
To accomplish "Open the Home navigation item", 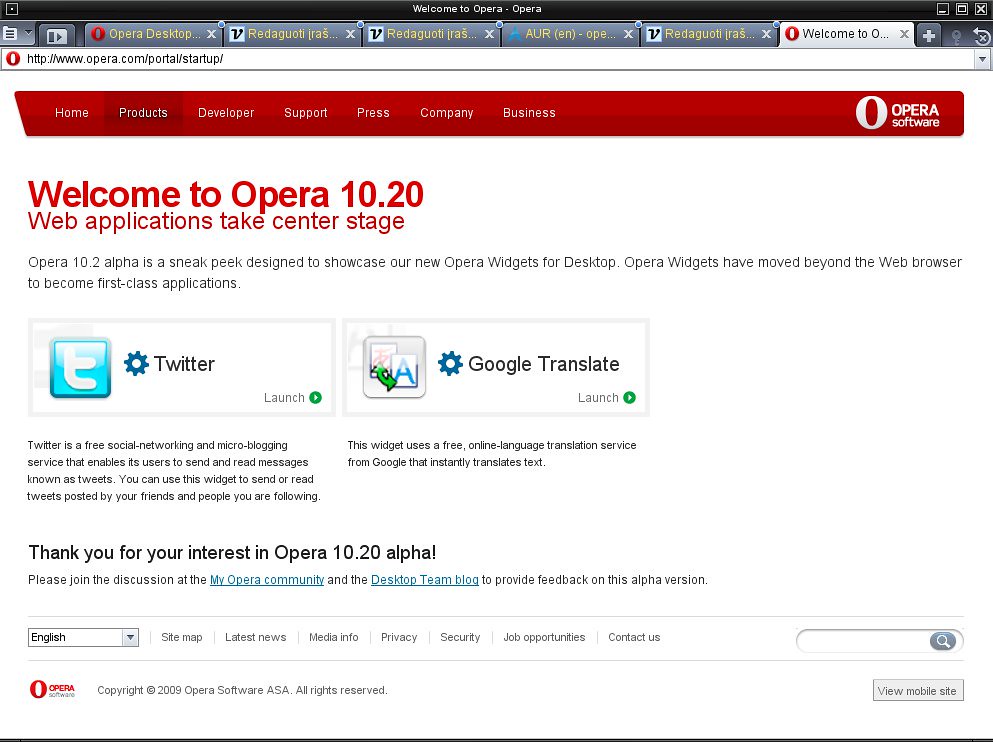I will tap(72, 113).
